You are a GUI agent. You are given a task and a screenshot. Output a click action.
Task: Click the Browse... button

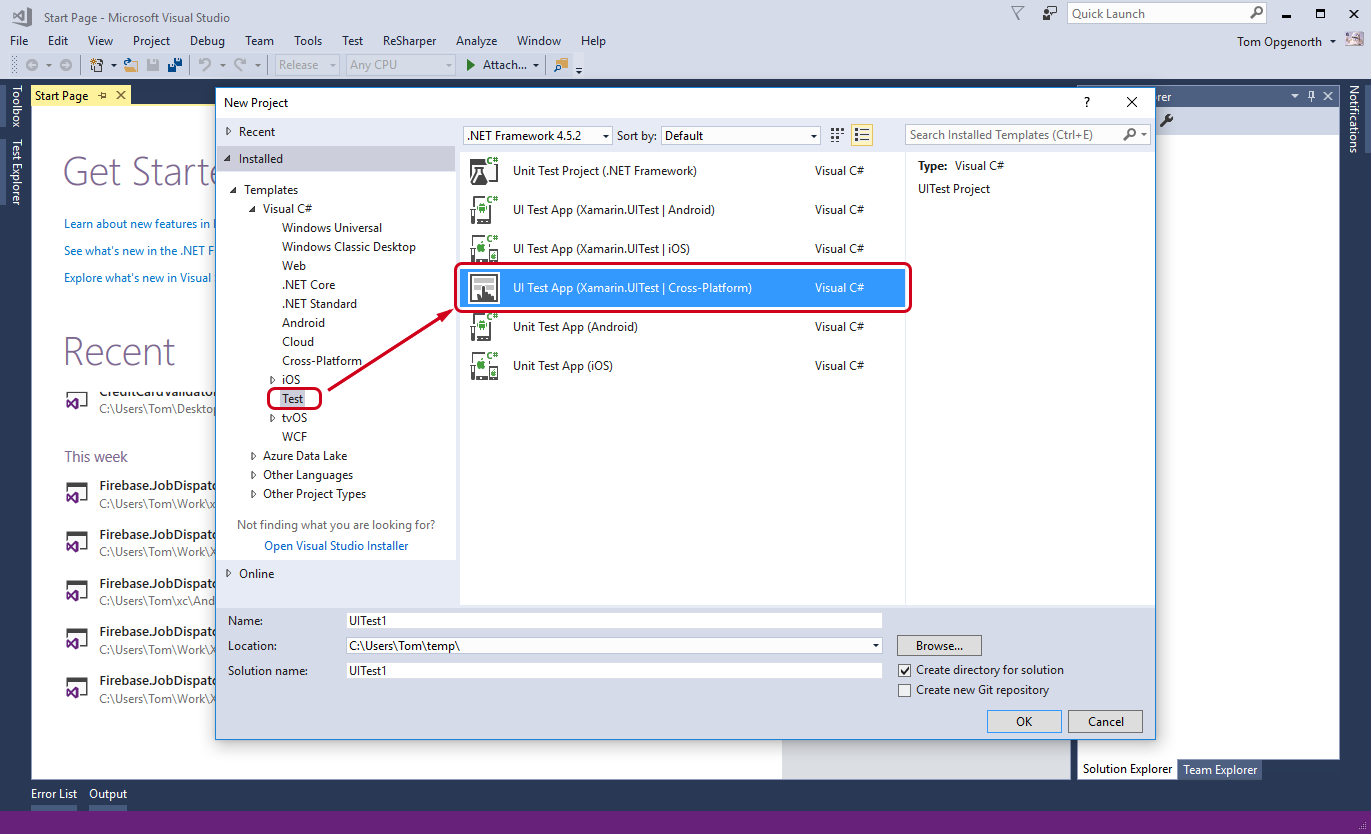click(x=939, y=646)
